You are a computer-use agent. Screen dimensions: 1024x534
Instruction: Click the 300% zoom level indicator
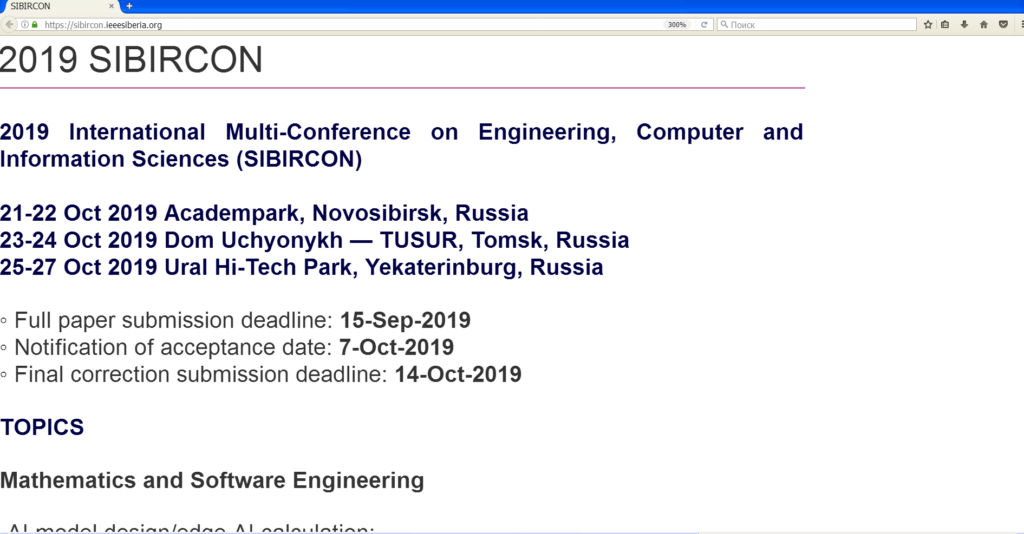tap(677, 25)
